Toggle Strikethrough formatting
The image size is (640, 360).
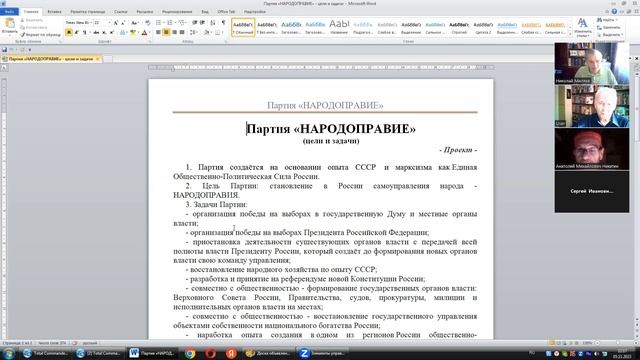(96, 32)
